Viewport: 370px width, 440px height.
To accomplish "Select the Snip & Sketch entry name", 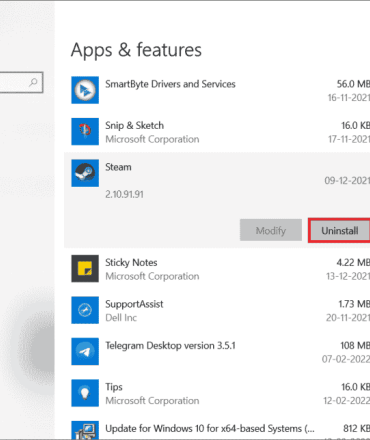I will 134,125.
